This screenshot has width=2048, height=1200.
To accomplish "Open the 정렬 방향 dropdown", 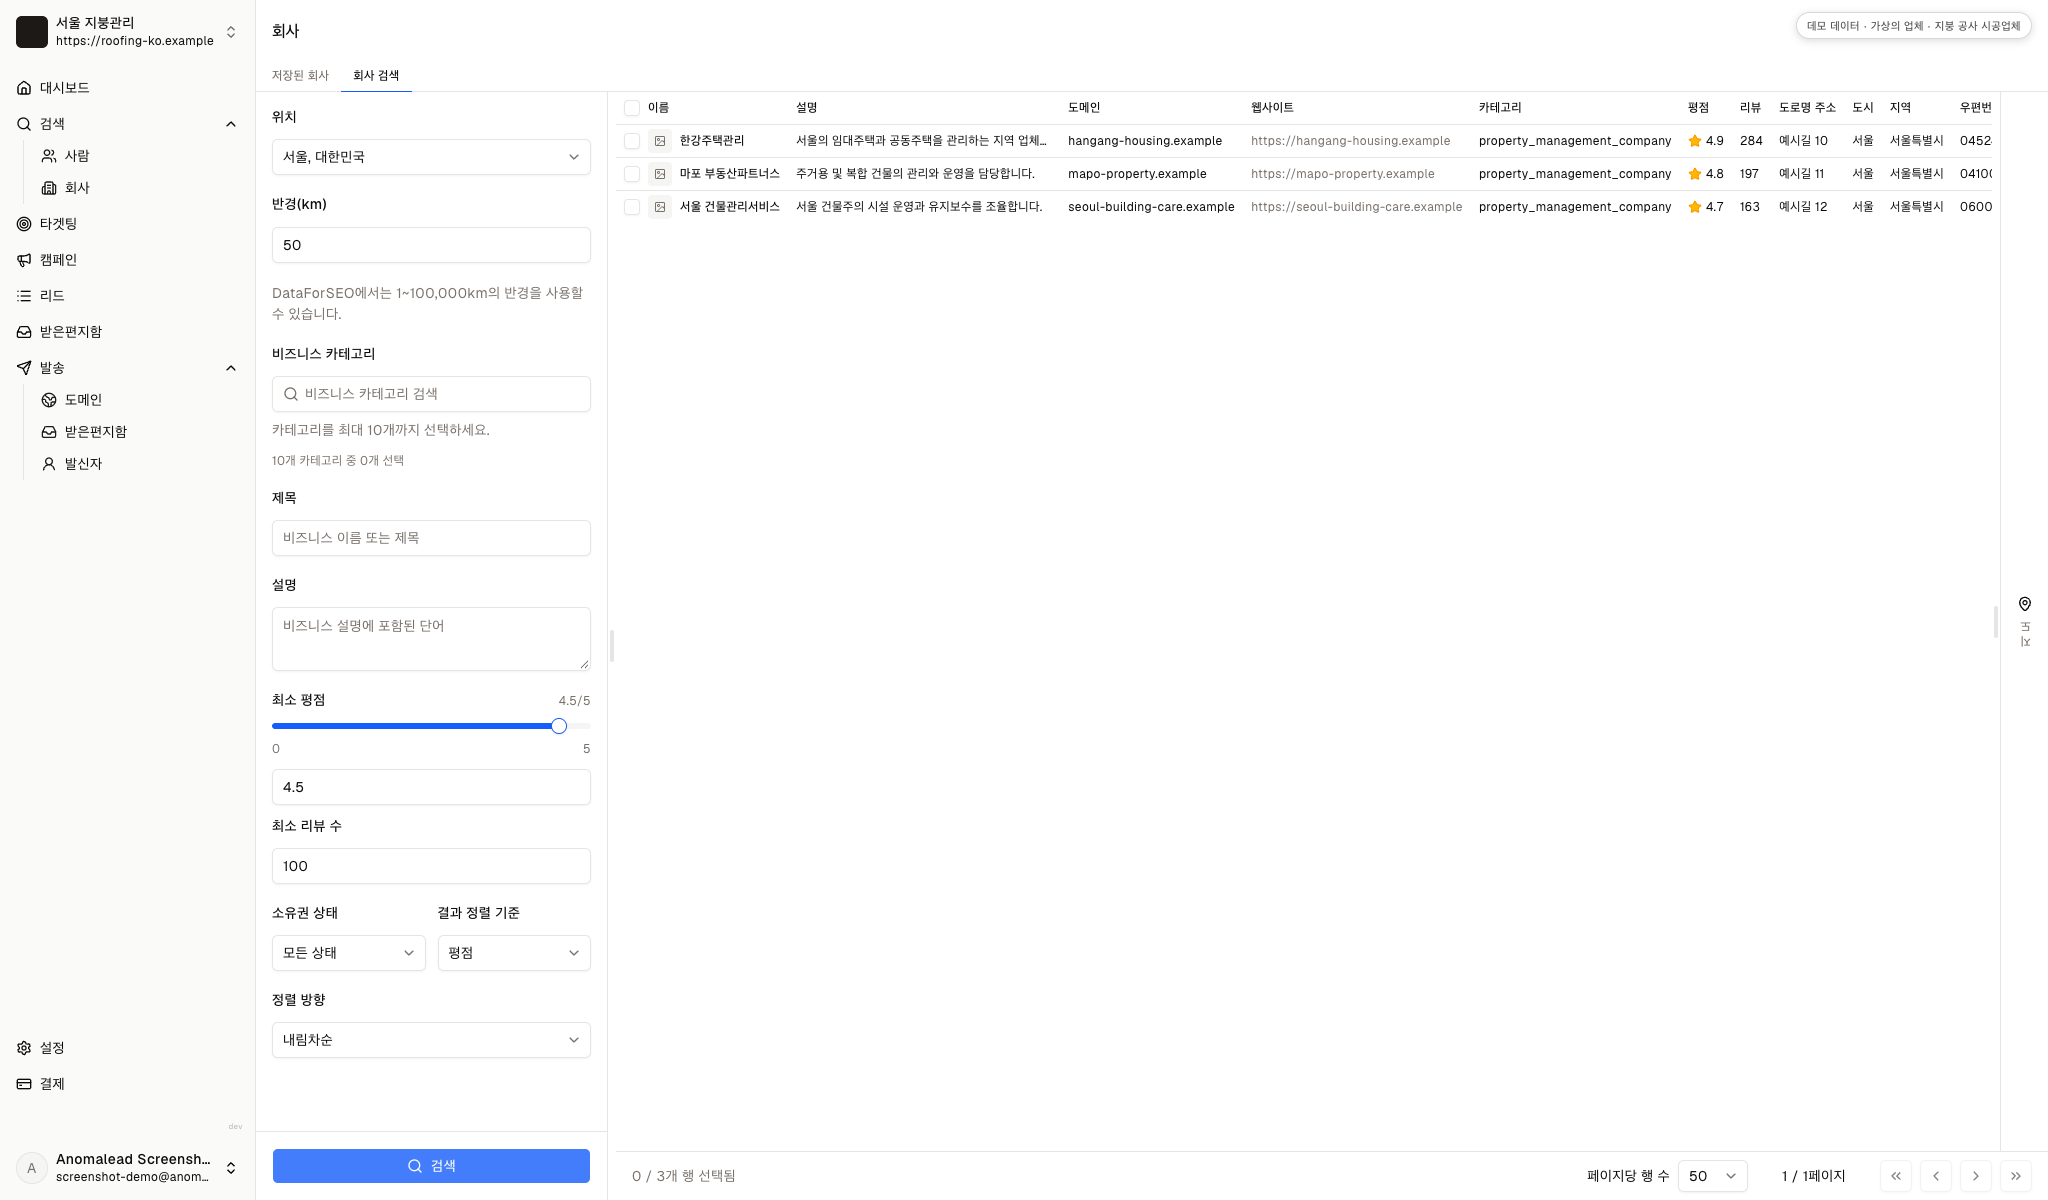I will pyautogui.click(x=431, y=1040).
